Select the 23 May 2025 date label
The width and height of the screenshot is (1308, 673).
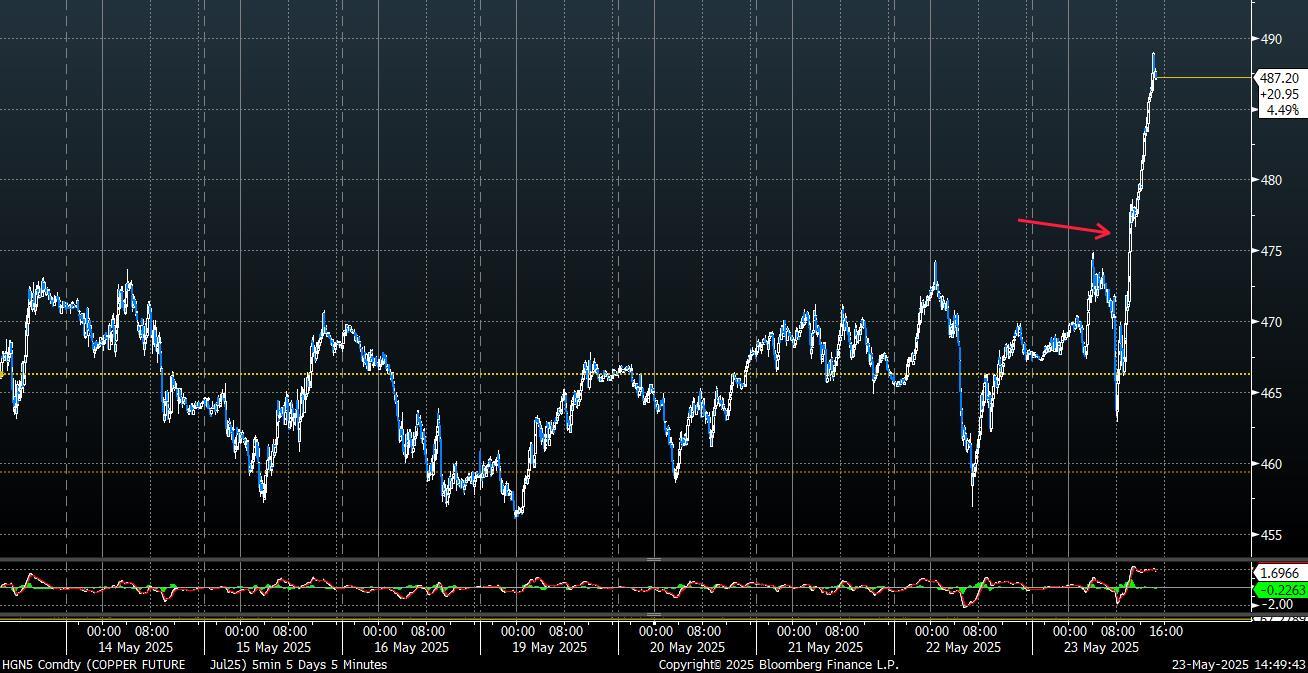pyautogui.click(x=1099, y=647)
